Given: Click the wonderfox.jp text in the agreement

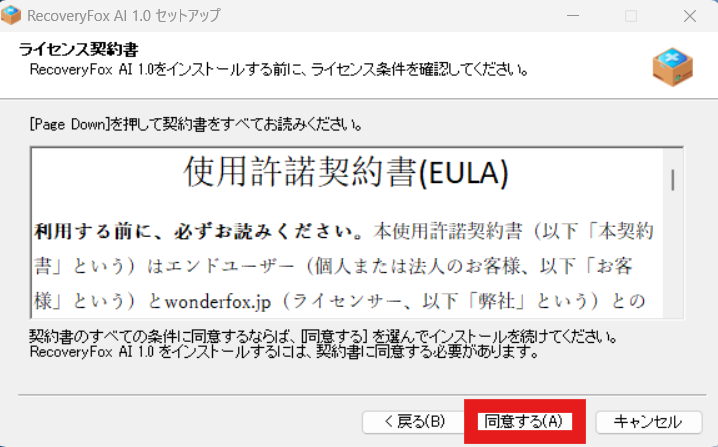Looking at the screenshot, I should tap(218, 302).
